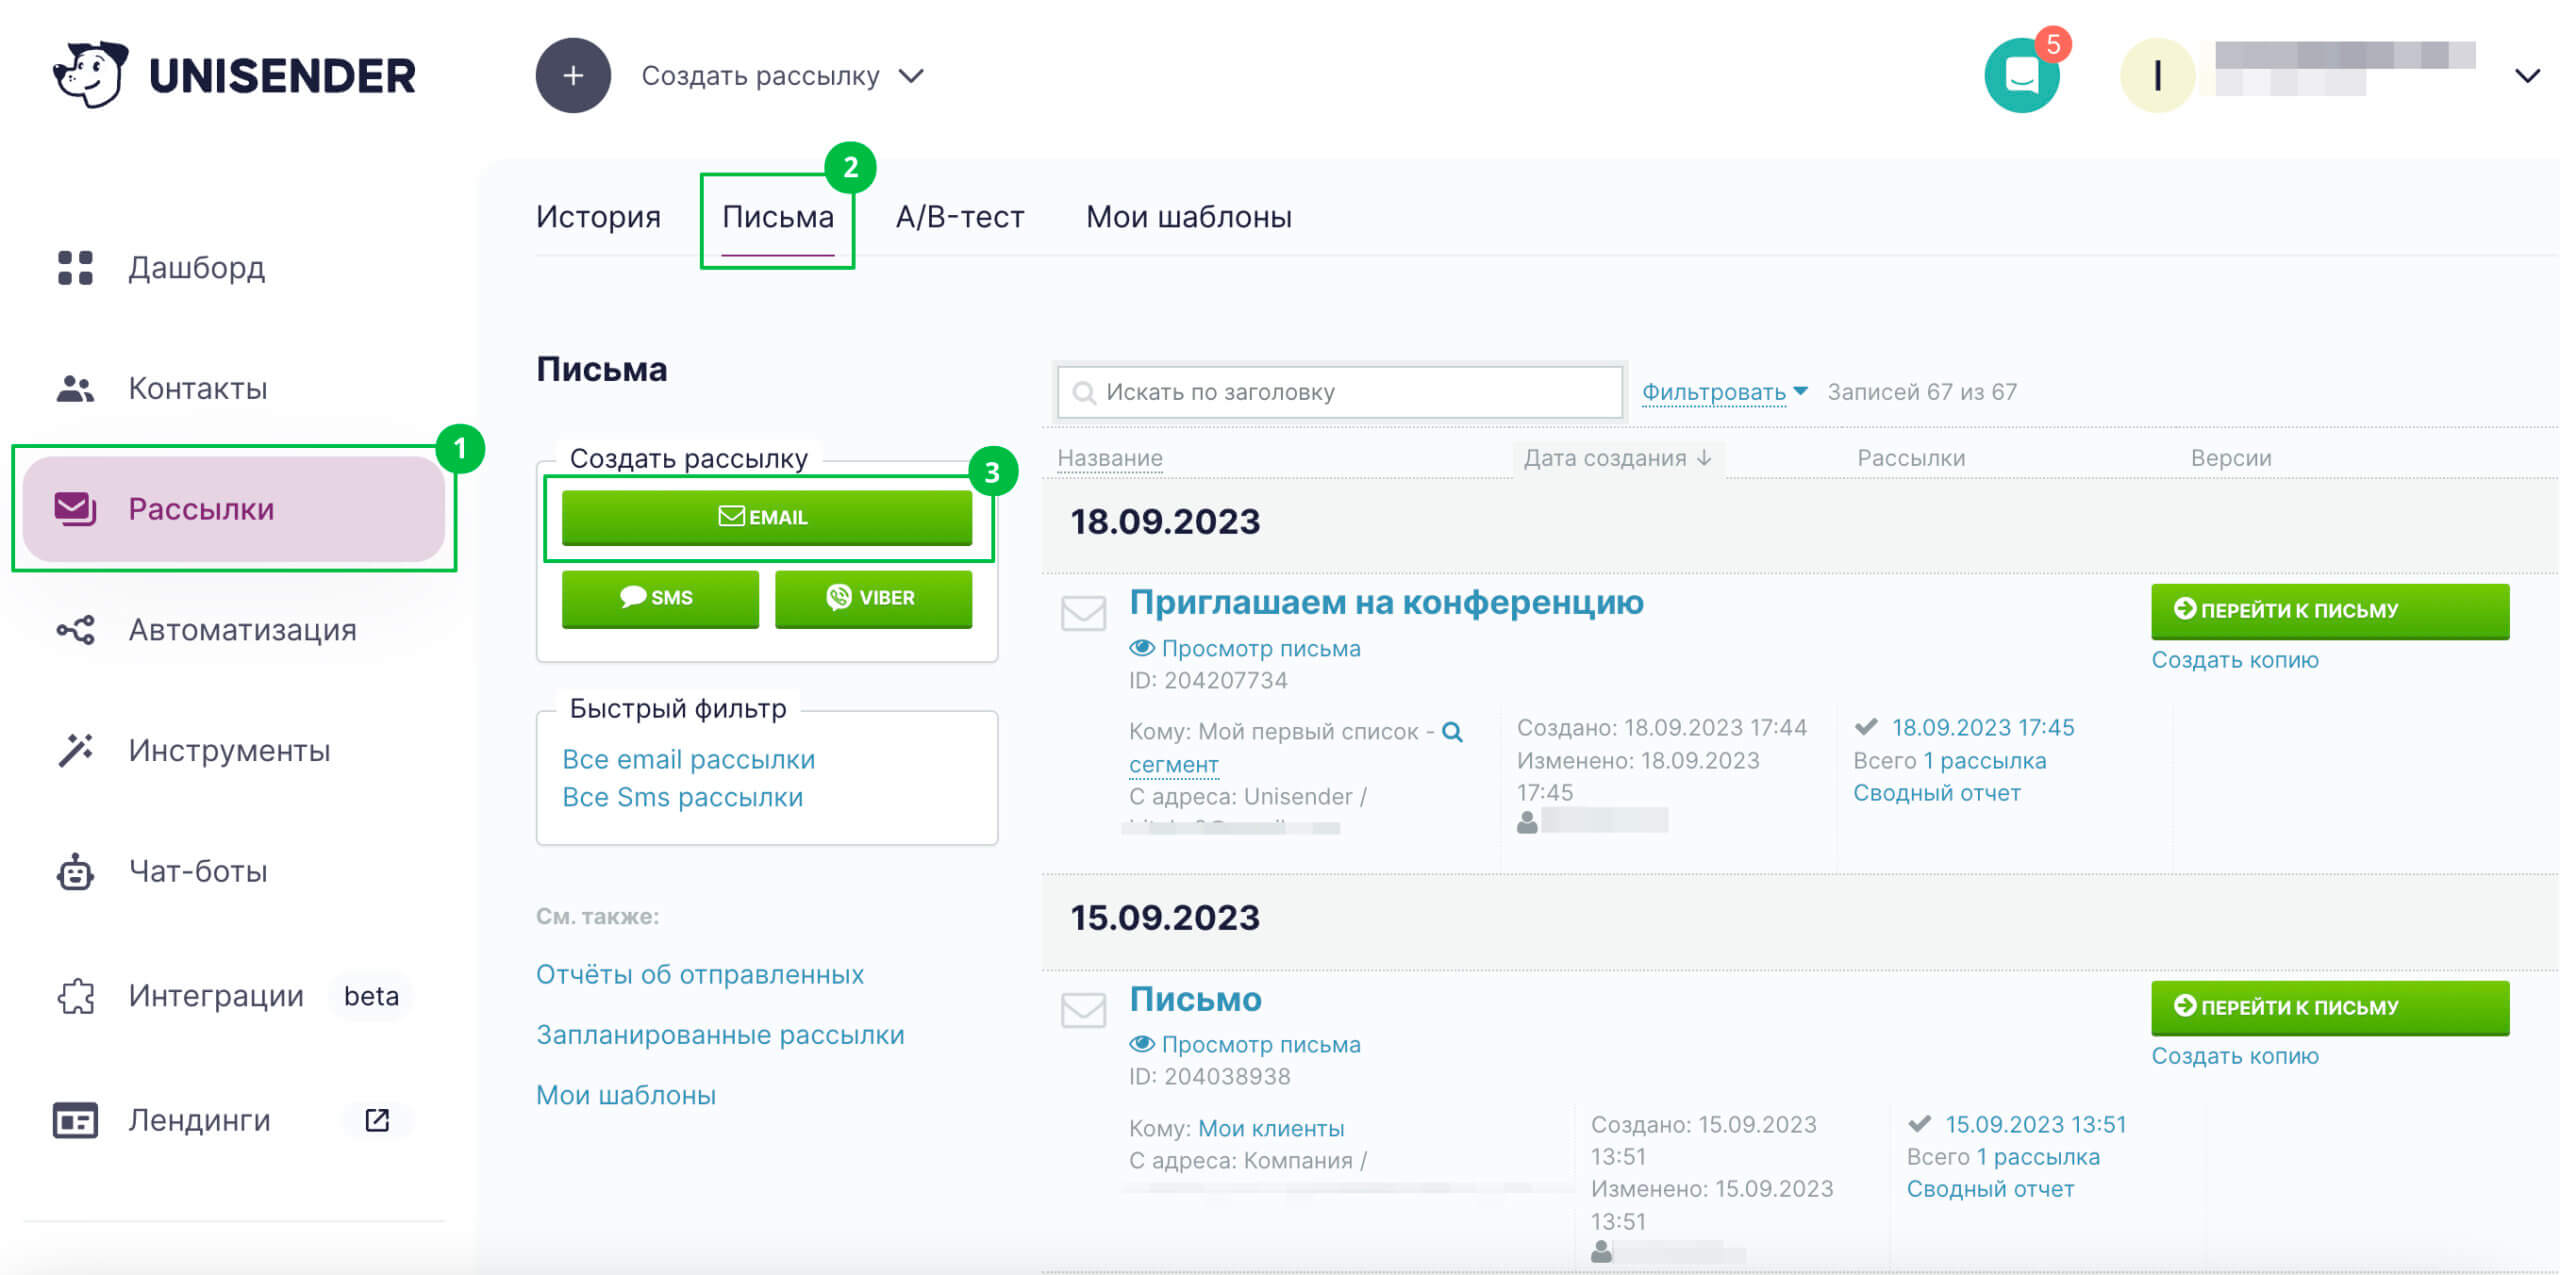Open Лендинги external link icon
The height and width of the screenshot is (1275, 2560).
(x=377, y=1120)
